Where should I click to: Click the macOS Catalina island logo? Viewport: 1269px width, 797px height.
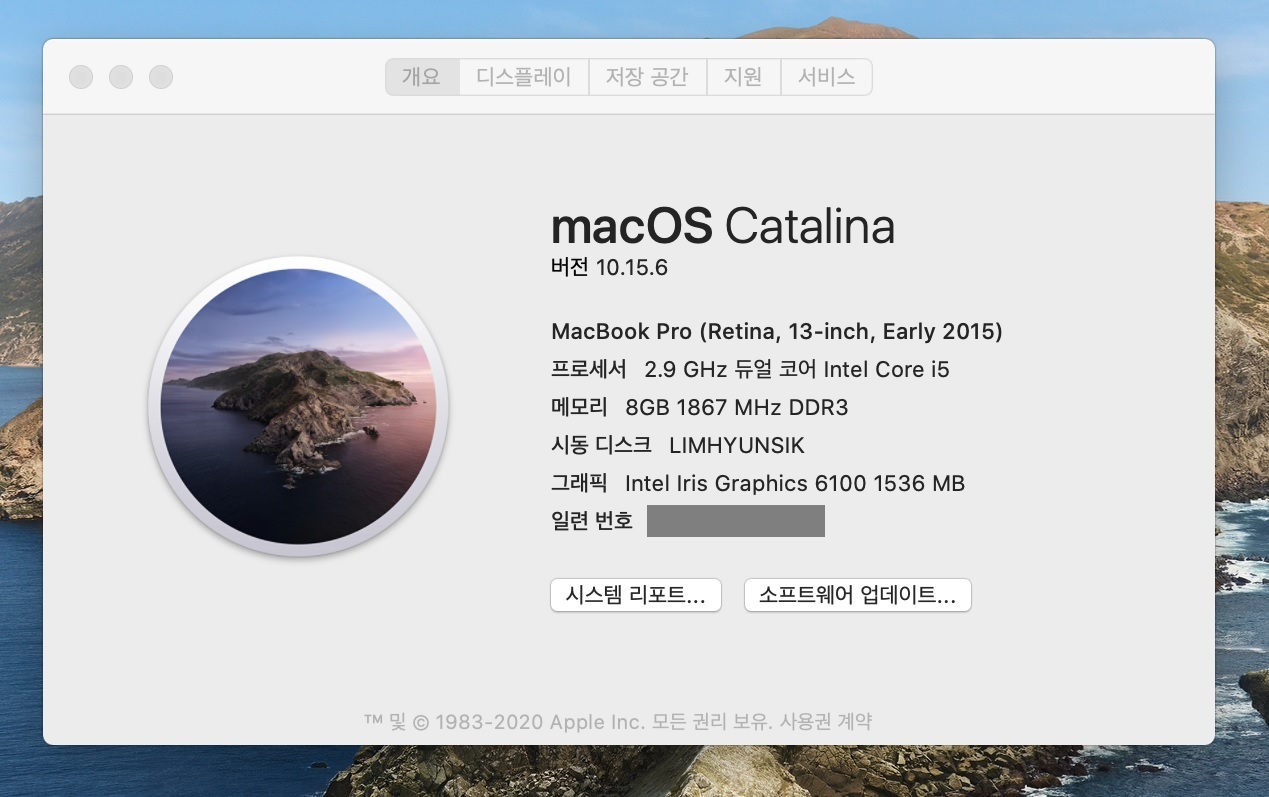tap(299, 406)
